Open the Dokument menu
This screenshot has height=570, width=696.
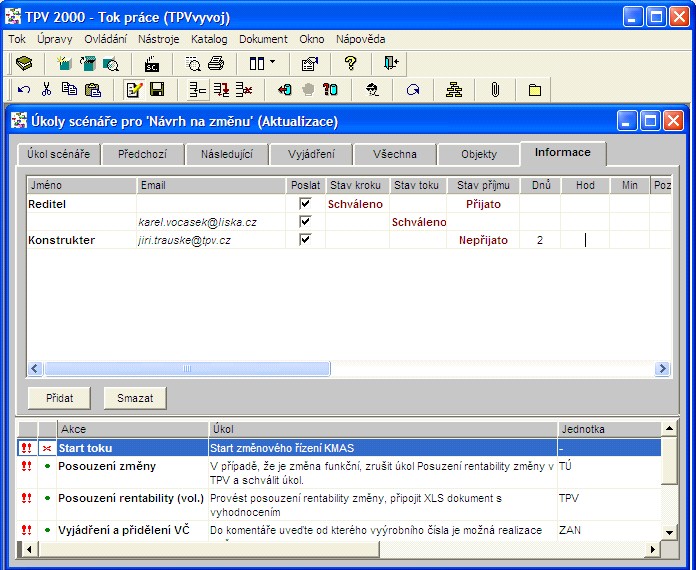(x=263, y=39)
